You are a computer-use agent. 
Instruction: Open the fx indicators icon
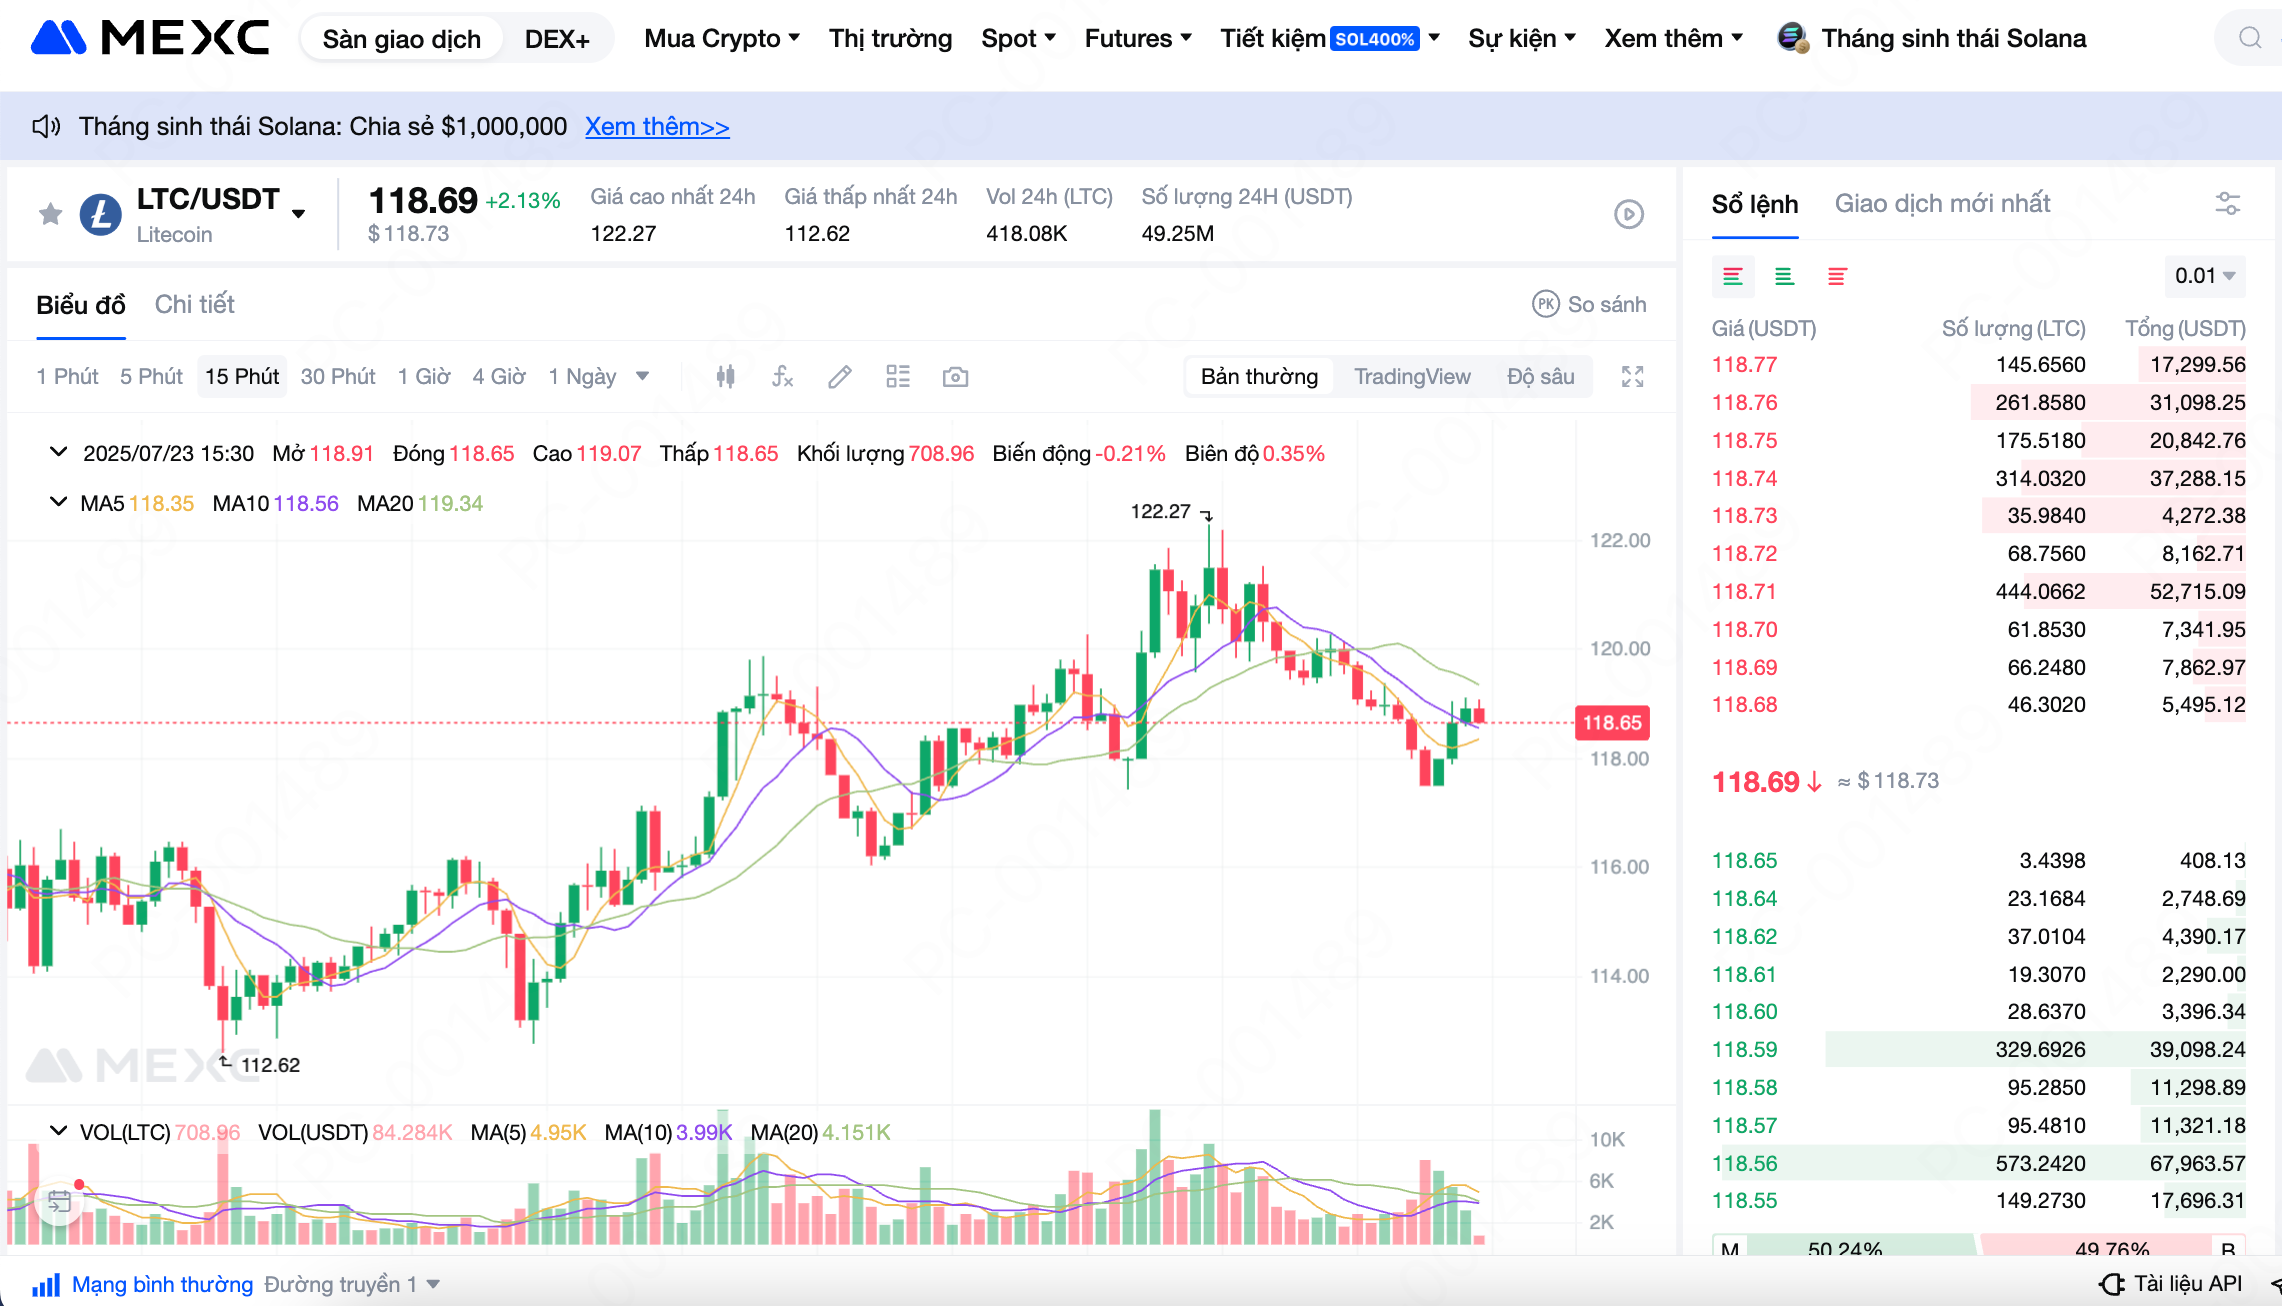(x=783, y=377)
